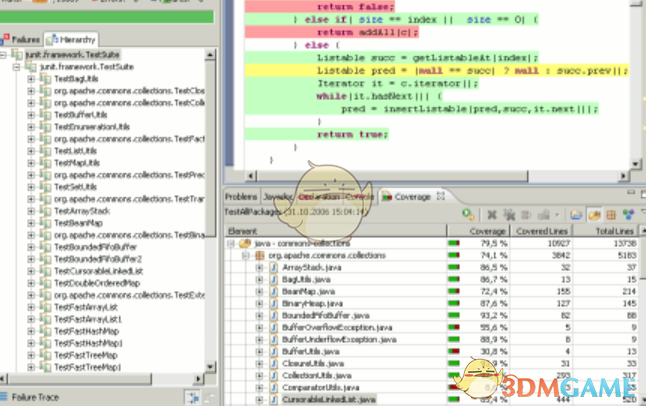Switch to the Failures tab
646x406 pixels.
coord(22,38)
